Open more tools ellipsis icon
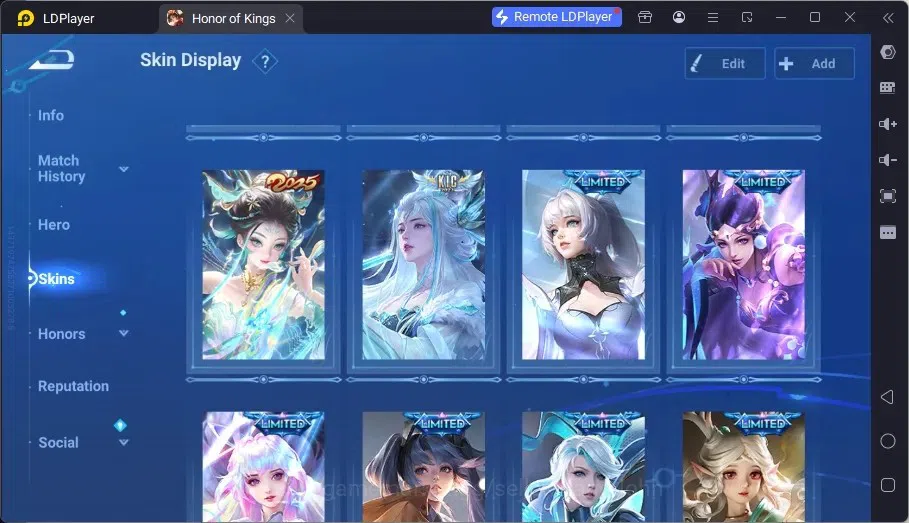Viewport: 909px width, 523px height. click(888, 233)
